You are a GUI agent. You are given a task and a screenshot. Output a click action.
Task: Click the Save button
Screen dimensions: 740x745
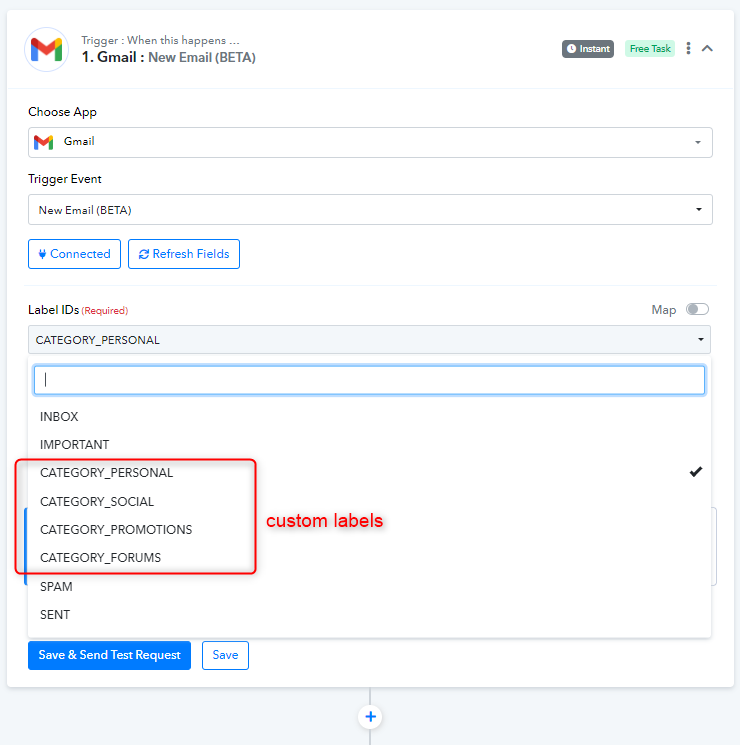(x=225, y=655)
